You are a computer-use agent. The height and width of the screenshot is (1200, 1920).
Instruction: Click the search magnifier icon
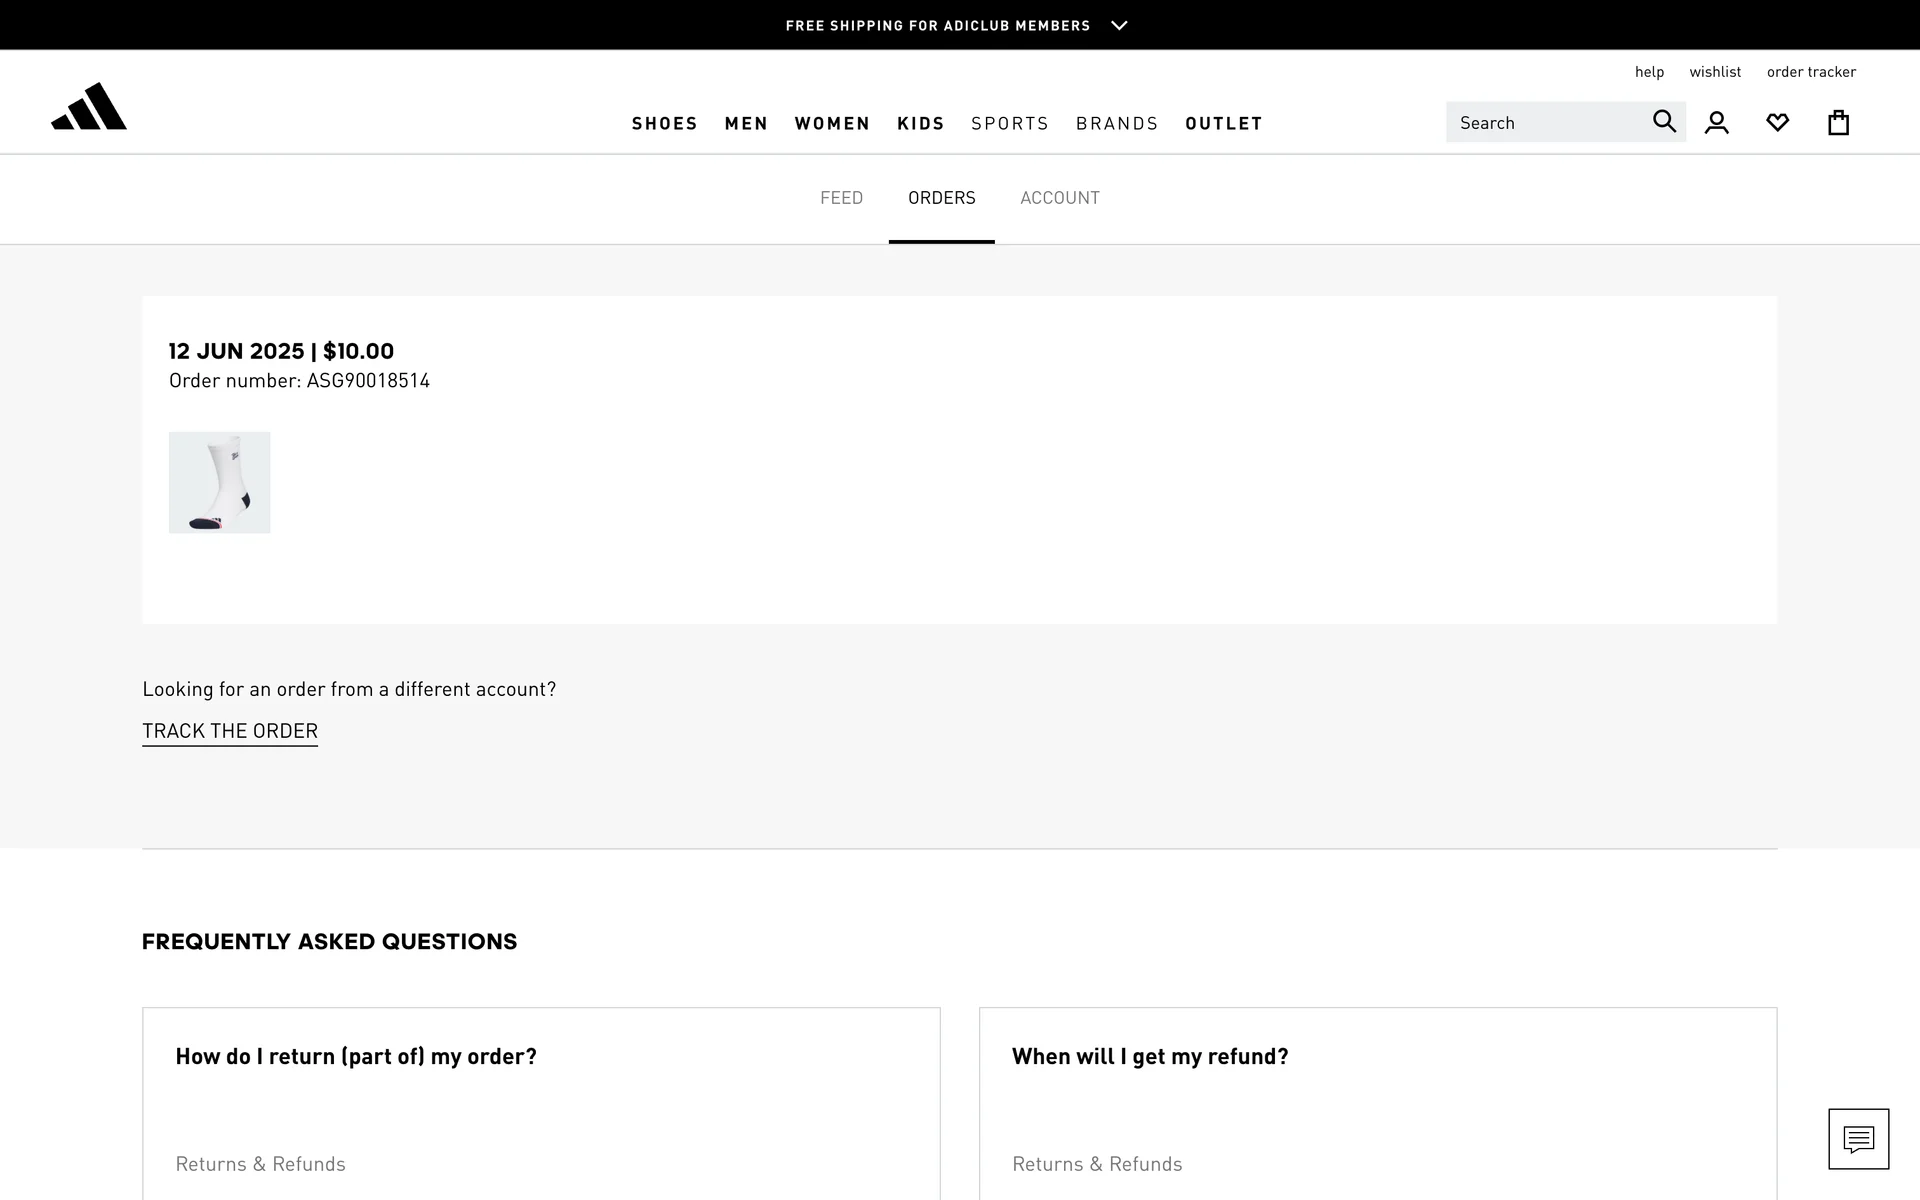tap(1664, 122)
